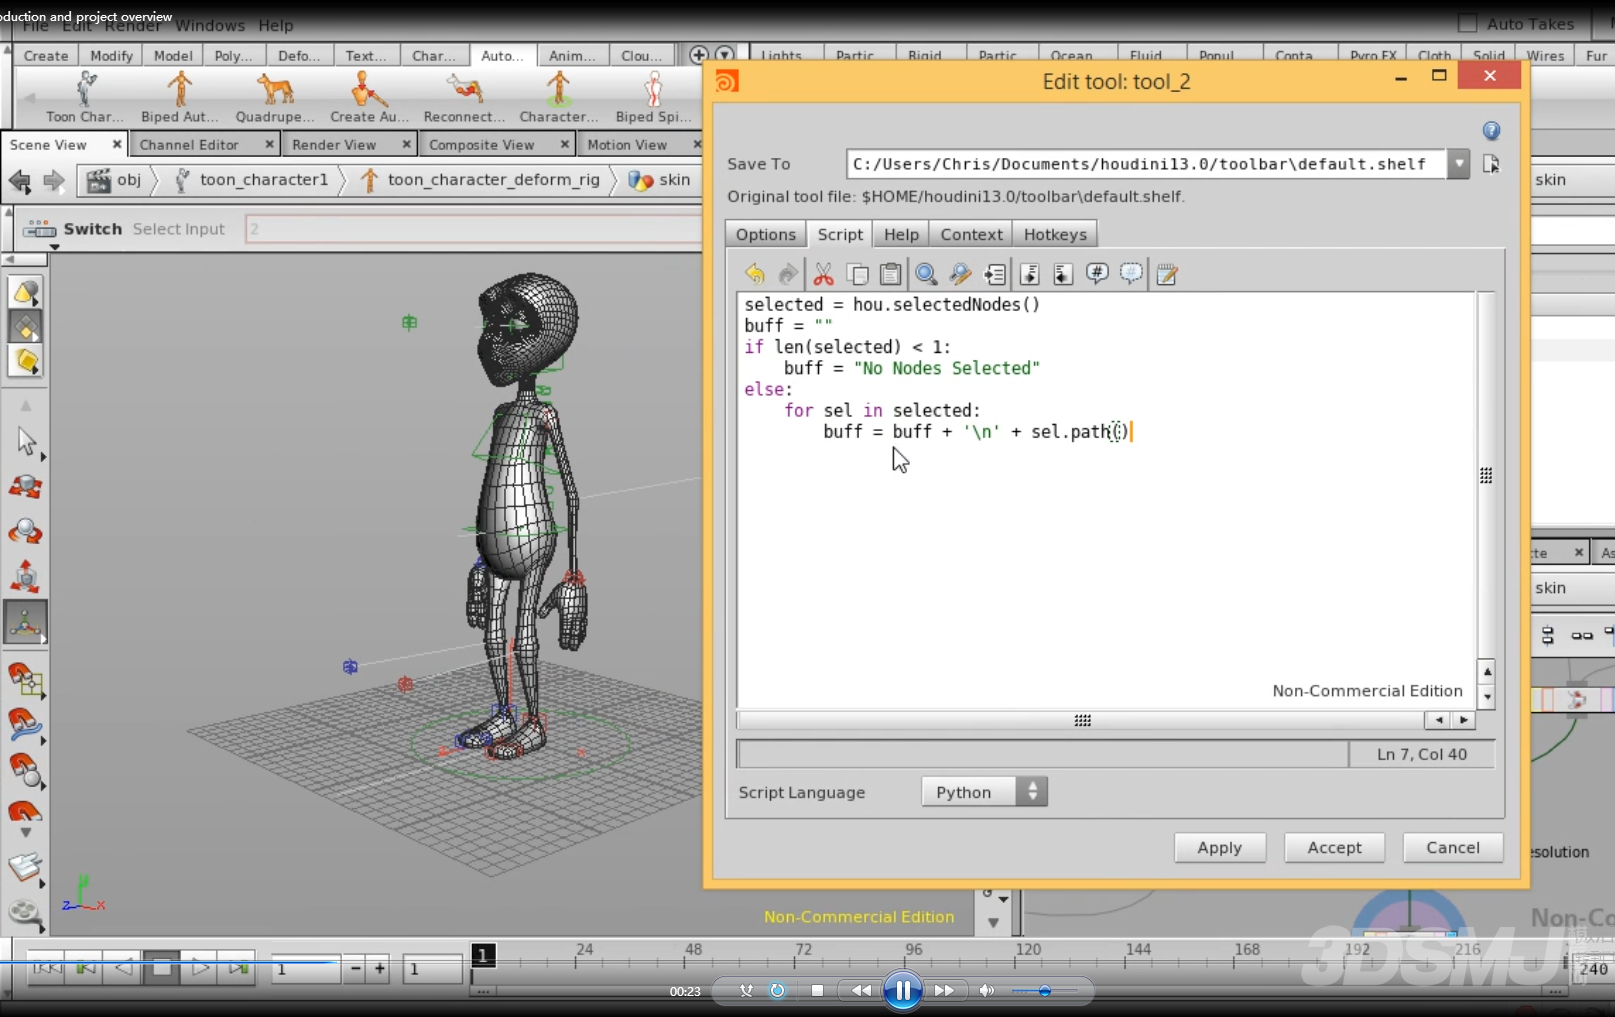Toggle the point snapping magnet icon

25,770
